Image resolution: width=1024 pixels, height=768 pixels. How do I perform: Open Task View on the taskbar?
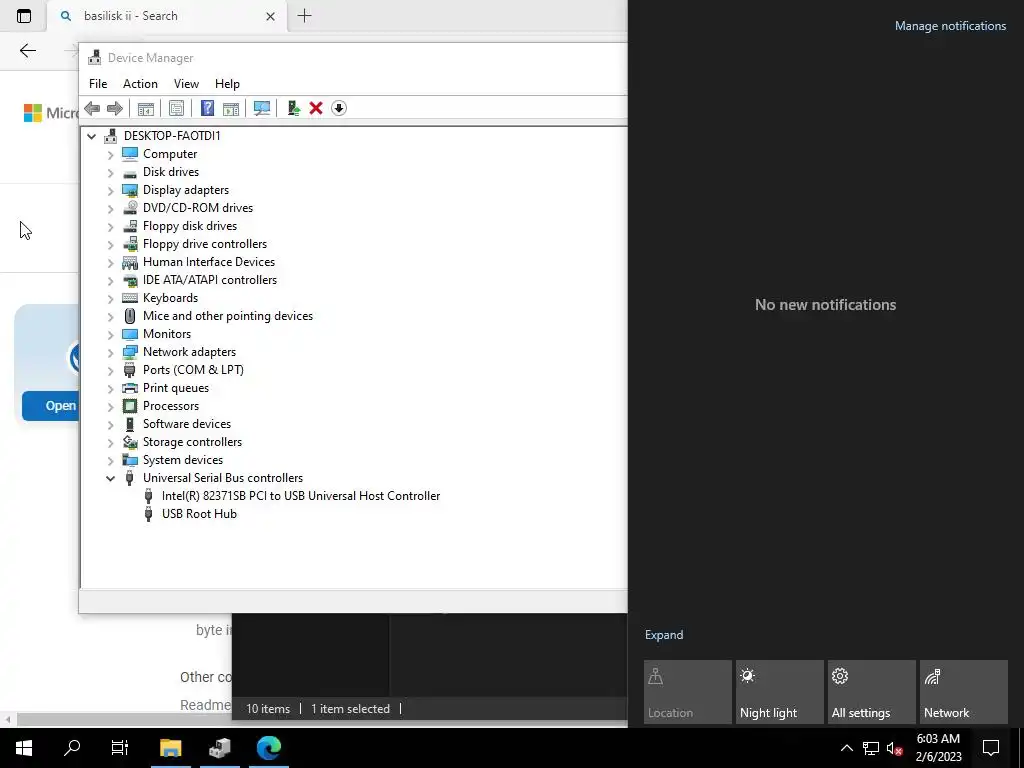point(120,747)
